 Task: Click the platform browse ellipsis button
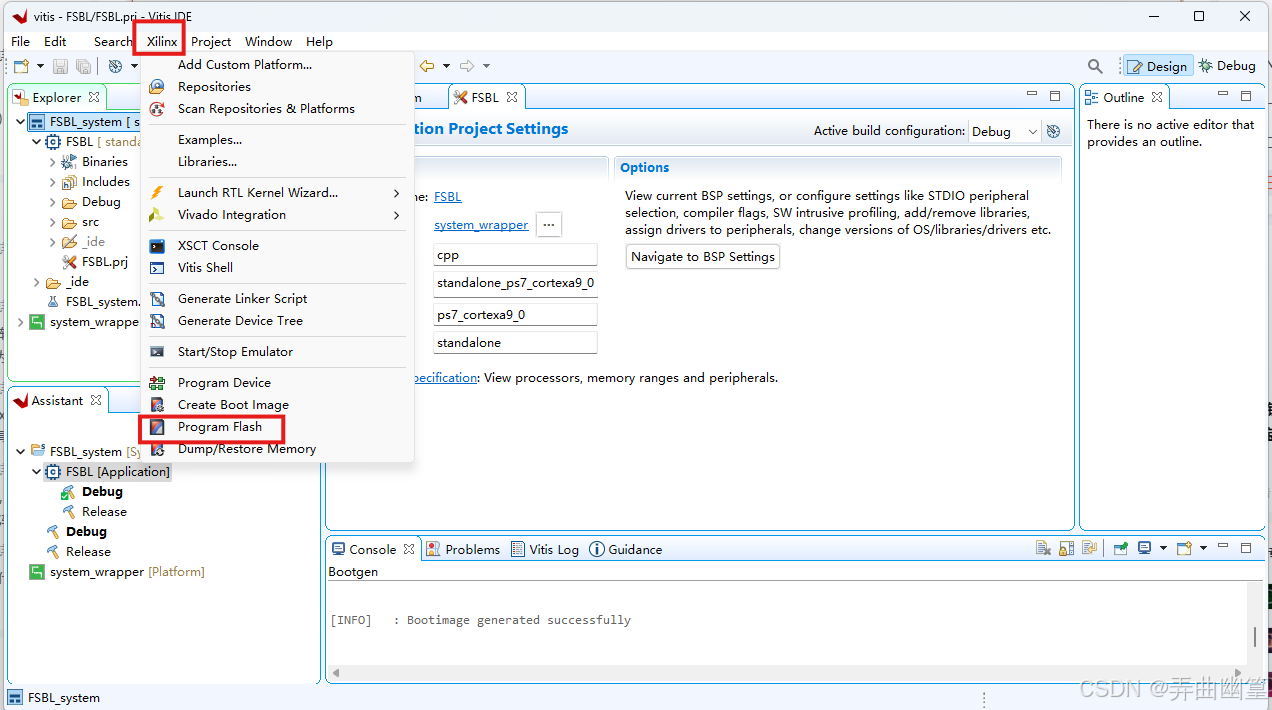click(x=548, y=225)
